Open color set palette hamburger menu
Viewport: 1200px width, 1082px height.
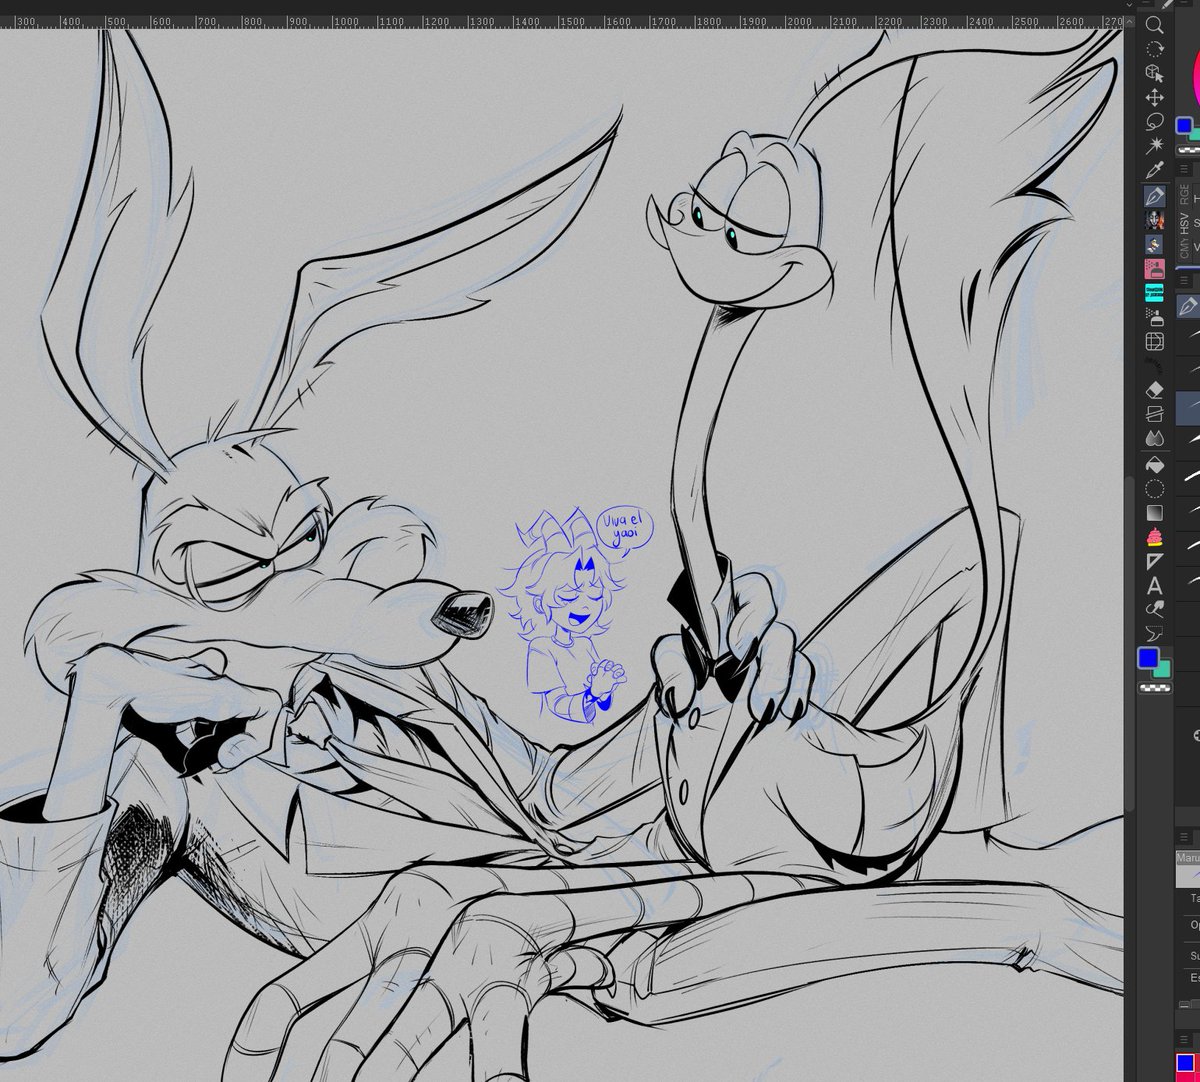(1185, 1037)
